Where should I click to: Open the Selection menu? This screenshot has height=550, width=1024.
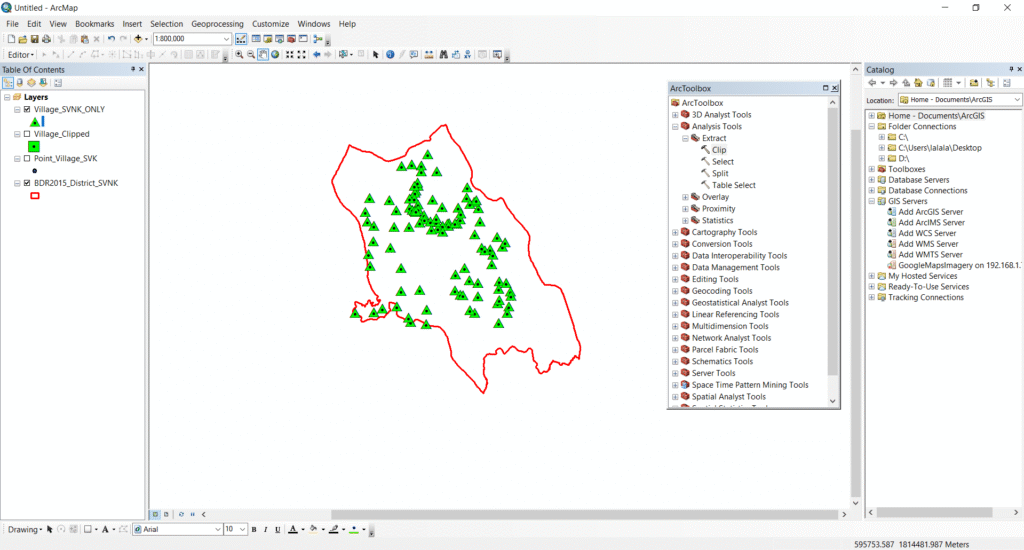[x=167, y=24]
